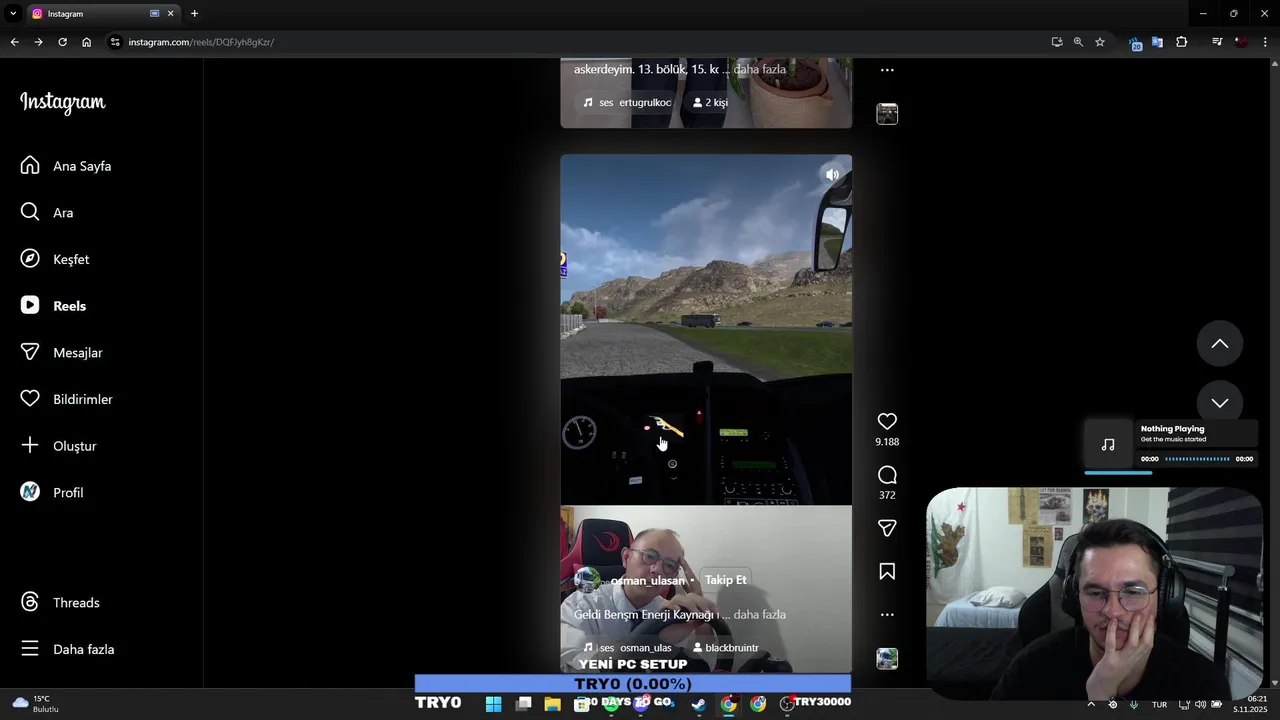Go to previous reel with up chevron
This screenshot has height=720, width=1280.
pyautogui.click(x=1220, y=344)
